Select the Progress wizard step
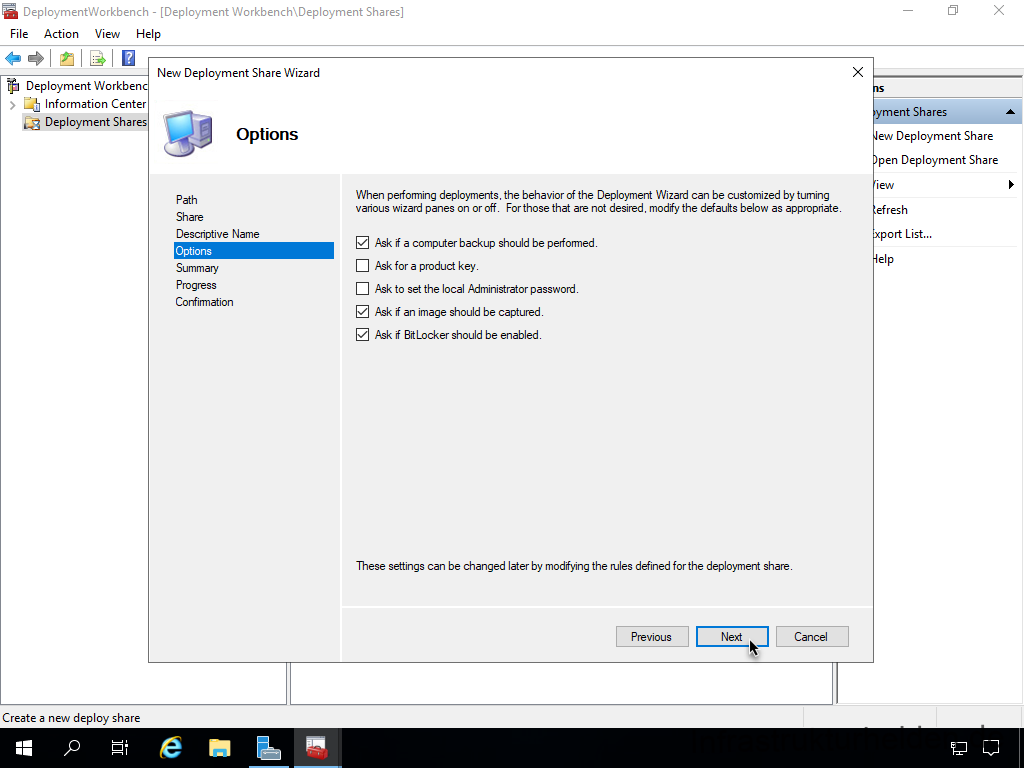The image size is (1024, 768). (196, 285)
